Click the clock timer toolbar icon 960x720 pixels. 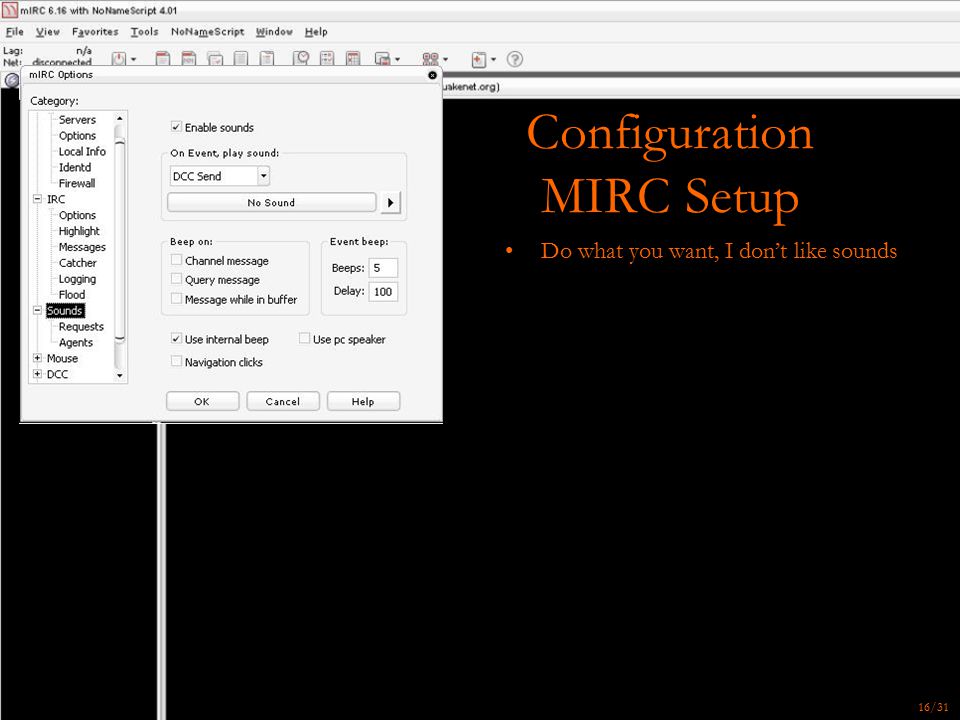click(301, 59)
